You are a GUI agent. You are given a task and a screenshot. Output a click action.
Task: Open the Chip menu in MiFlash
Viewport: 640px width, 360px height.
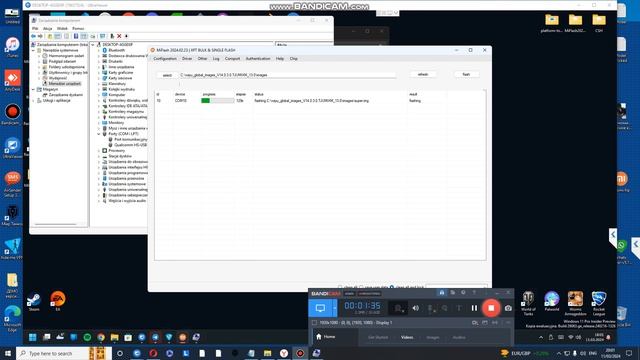293,59
